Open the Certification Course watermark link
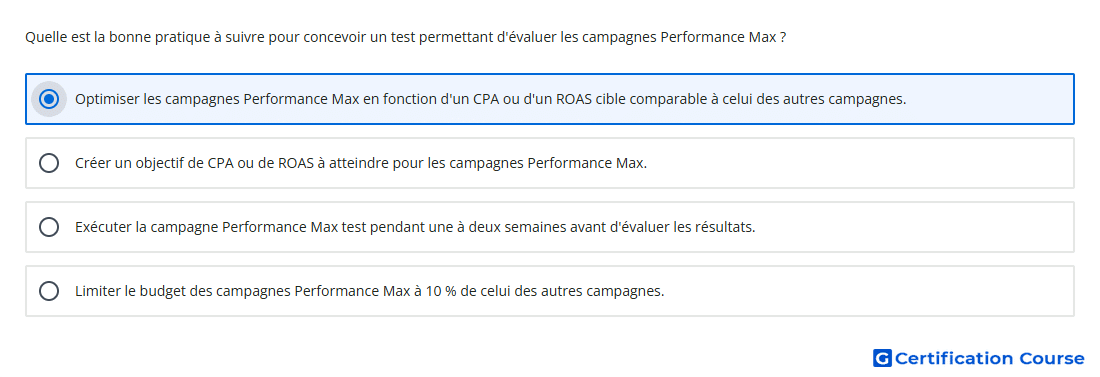Viewport: 1100px width, 377px height. [979, 359]
